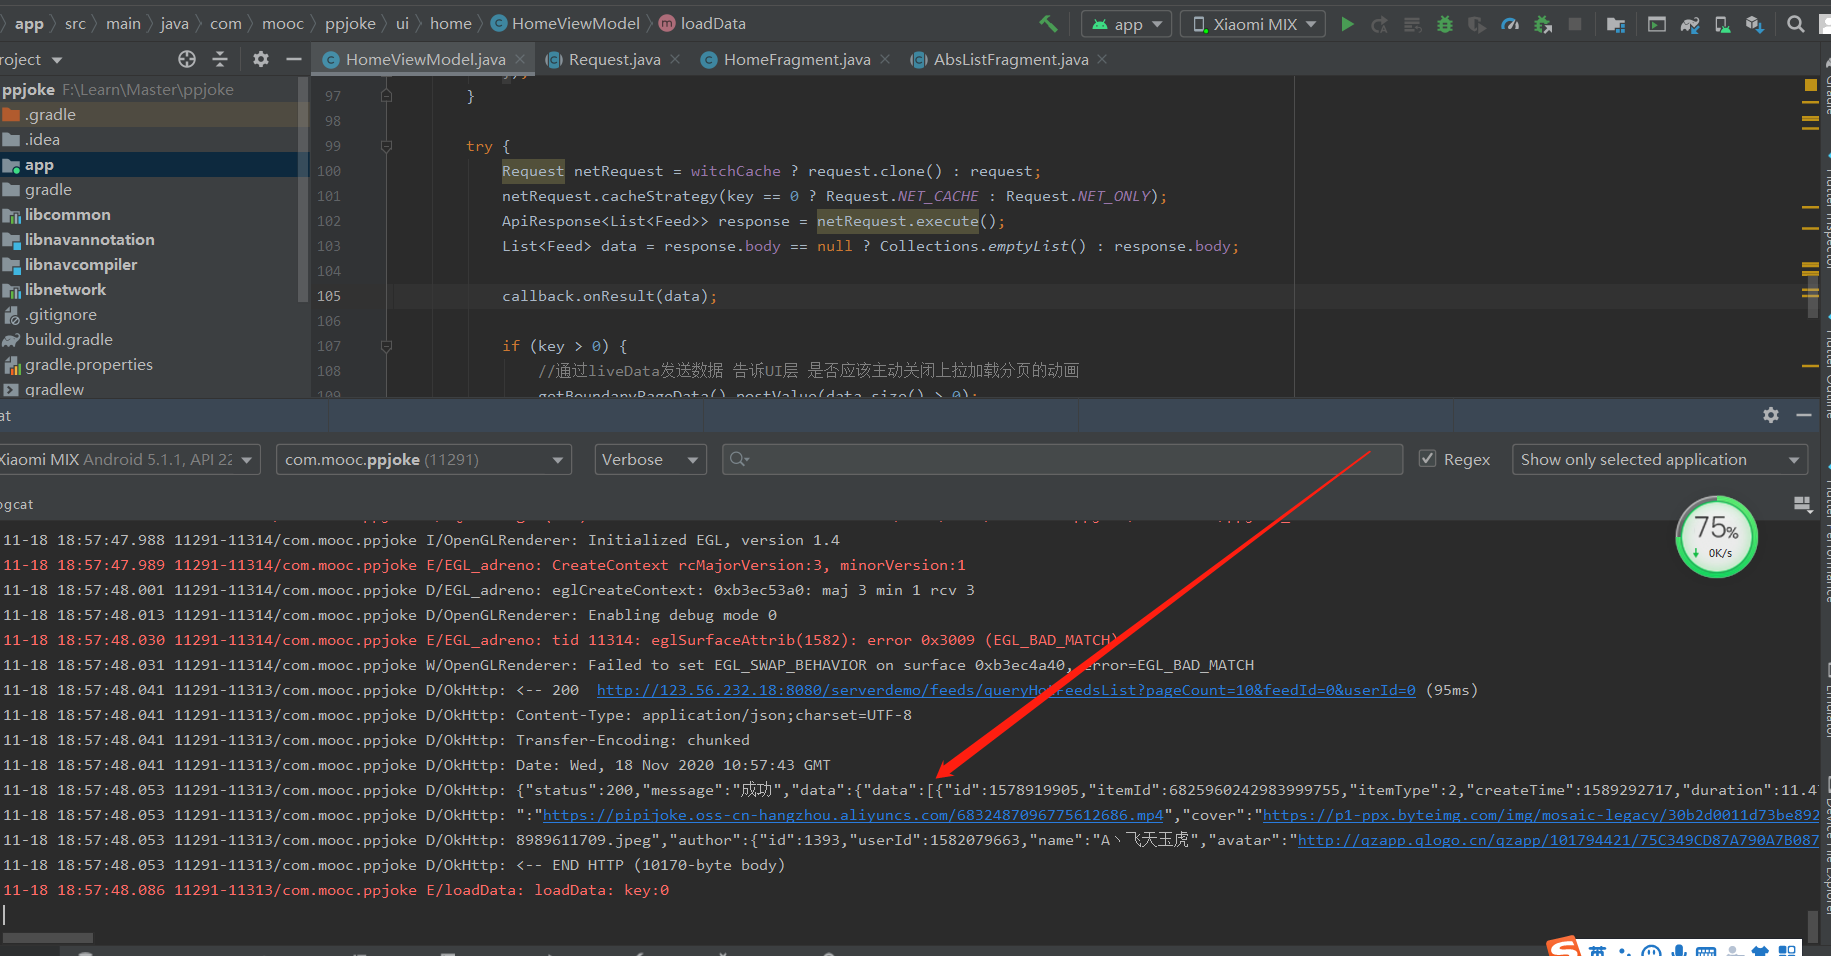The width and height of the screenshot is (1831, 956).
Task: Click Run with Coverage shield icon
Action: [1476, 24]
